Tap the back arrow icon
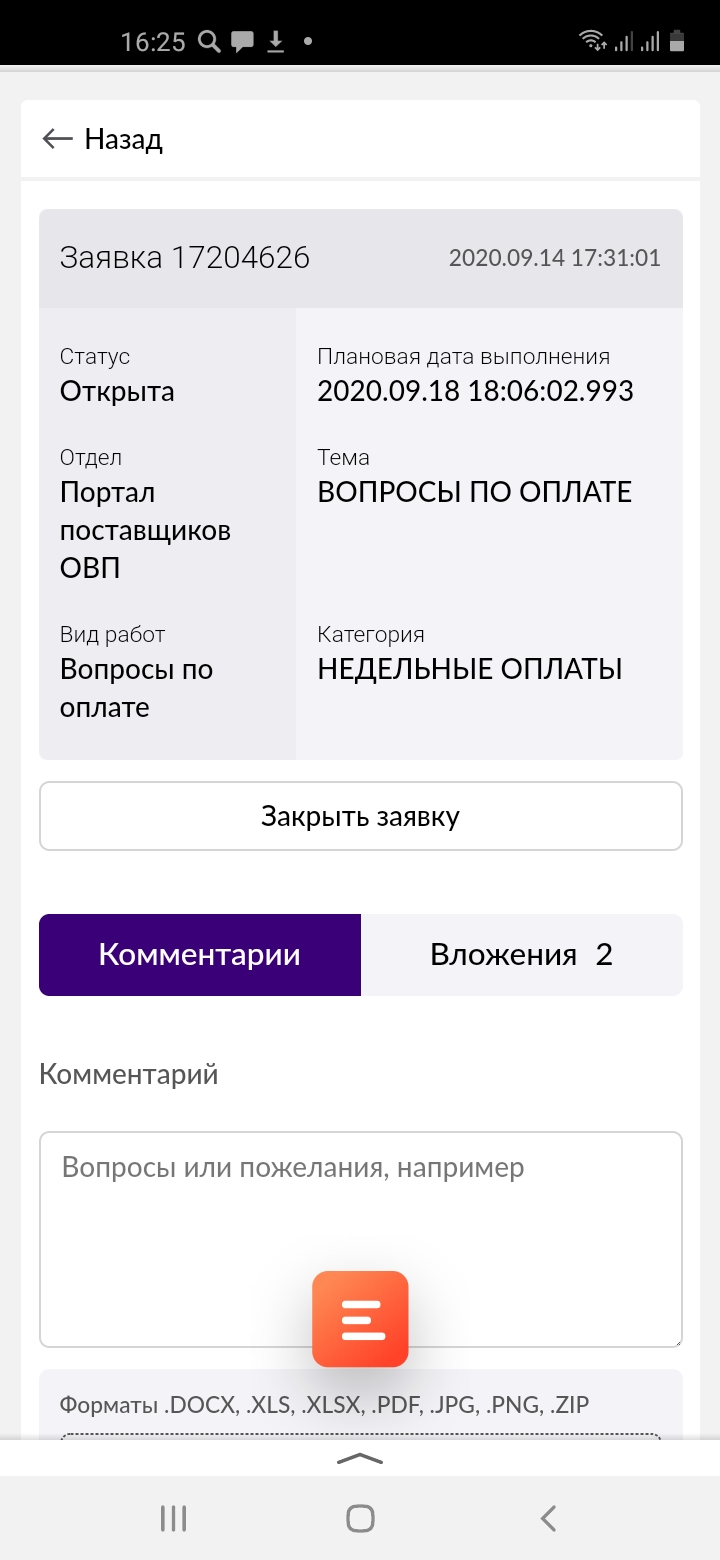720x1560 pixels. coord(57,139)
